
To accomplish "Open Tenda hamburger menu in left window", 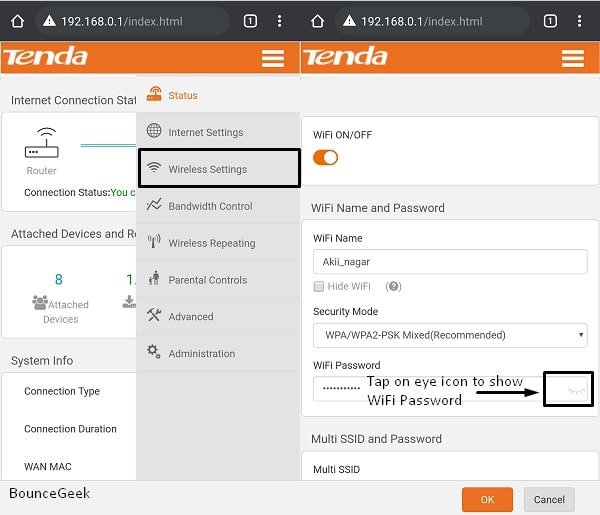I will pyautogui.click(x=273, y=59).
